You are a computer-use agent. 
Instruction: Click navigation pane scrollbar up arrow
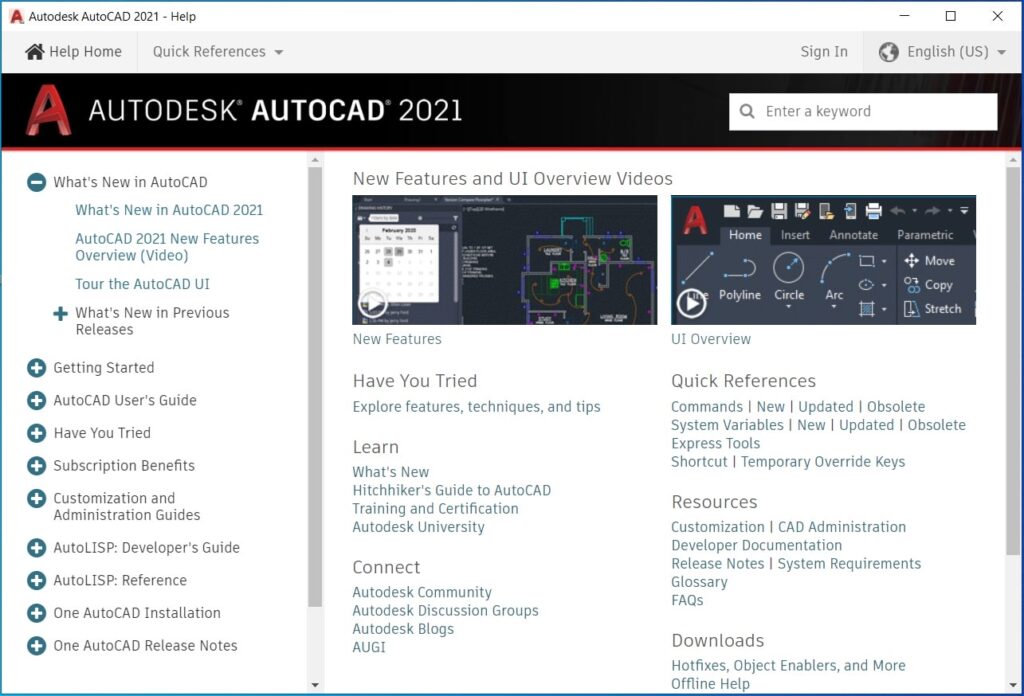coord(315,160)
